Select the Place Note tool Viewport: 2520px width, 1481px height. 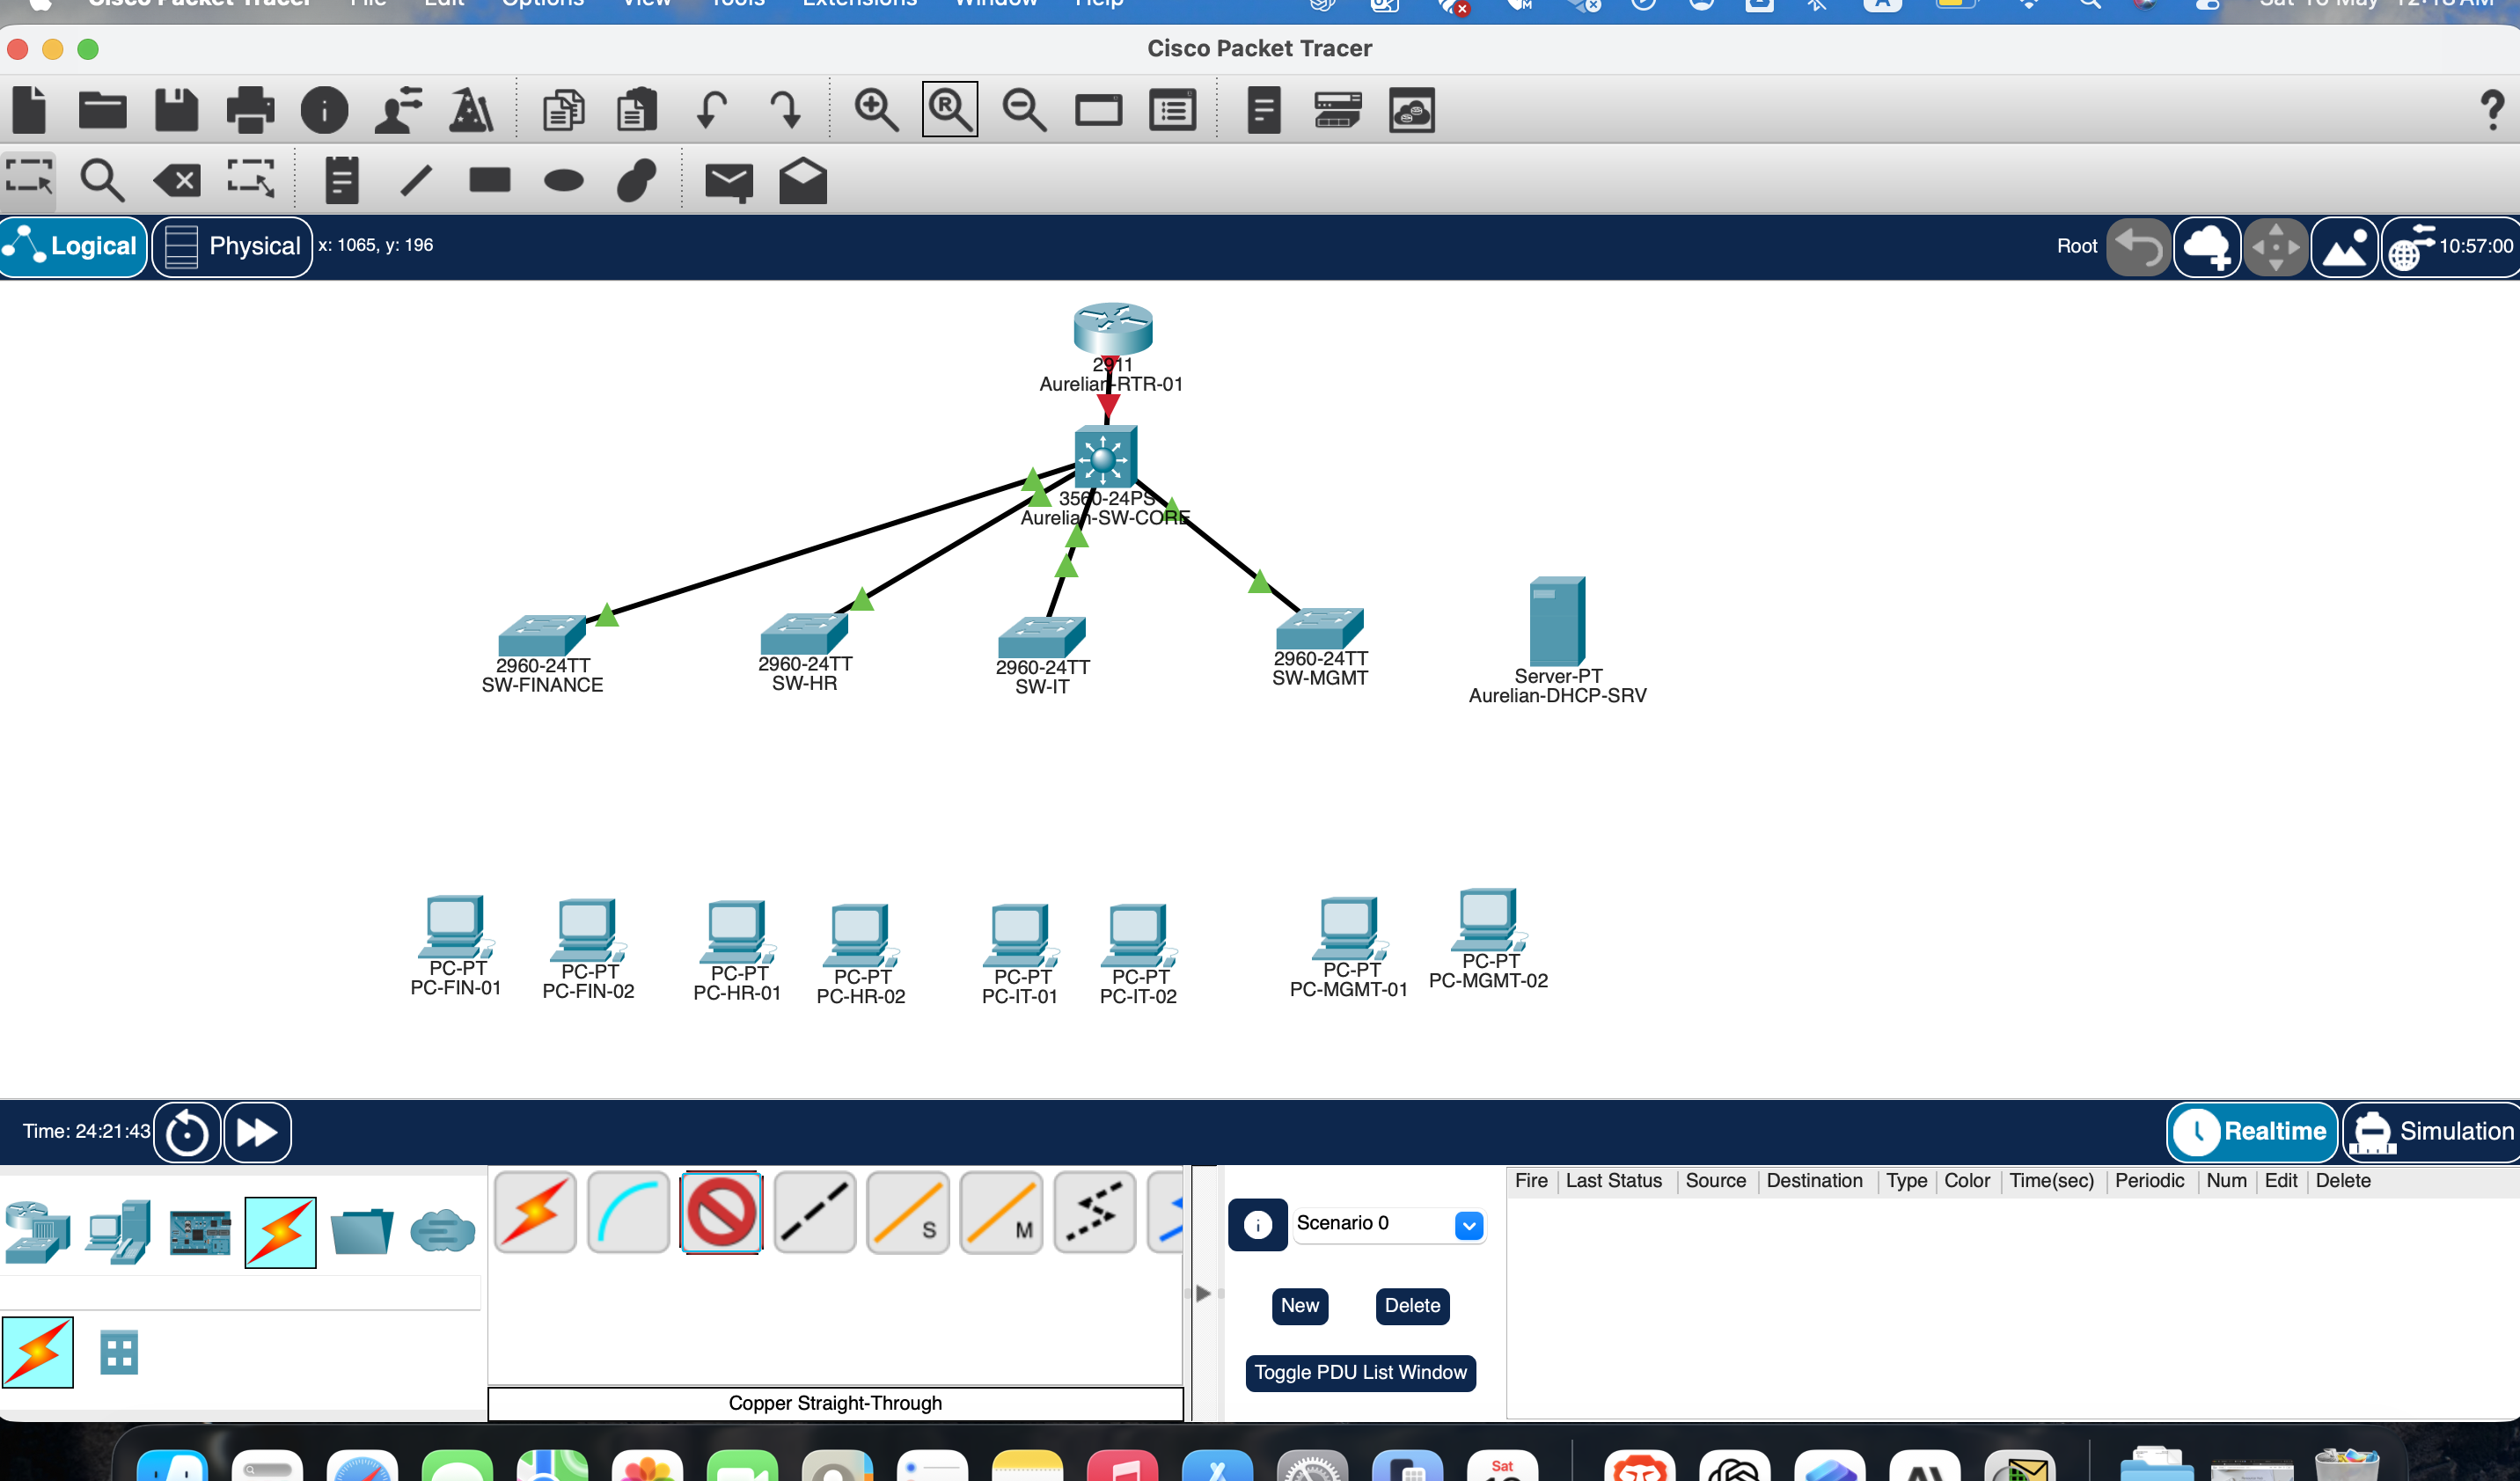342,181
